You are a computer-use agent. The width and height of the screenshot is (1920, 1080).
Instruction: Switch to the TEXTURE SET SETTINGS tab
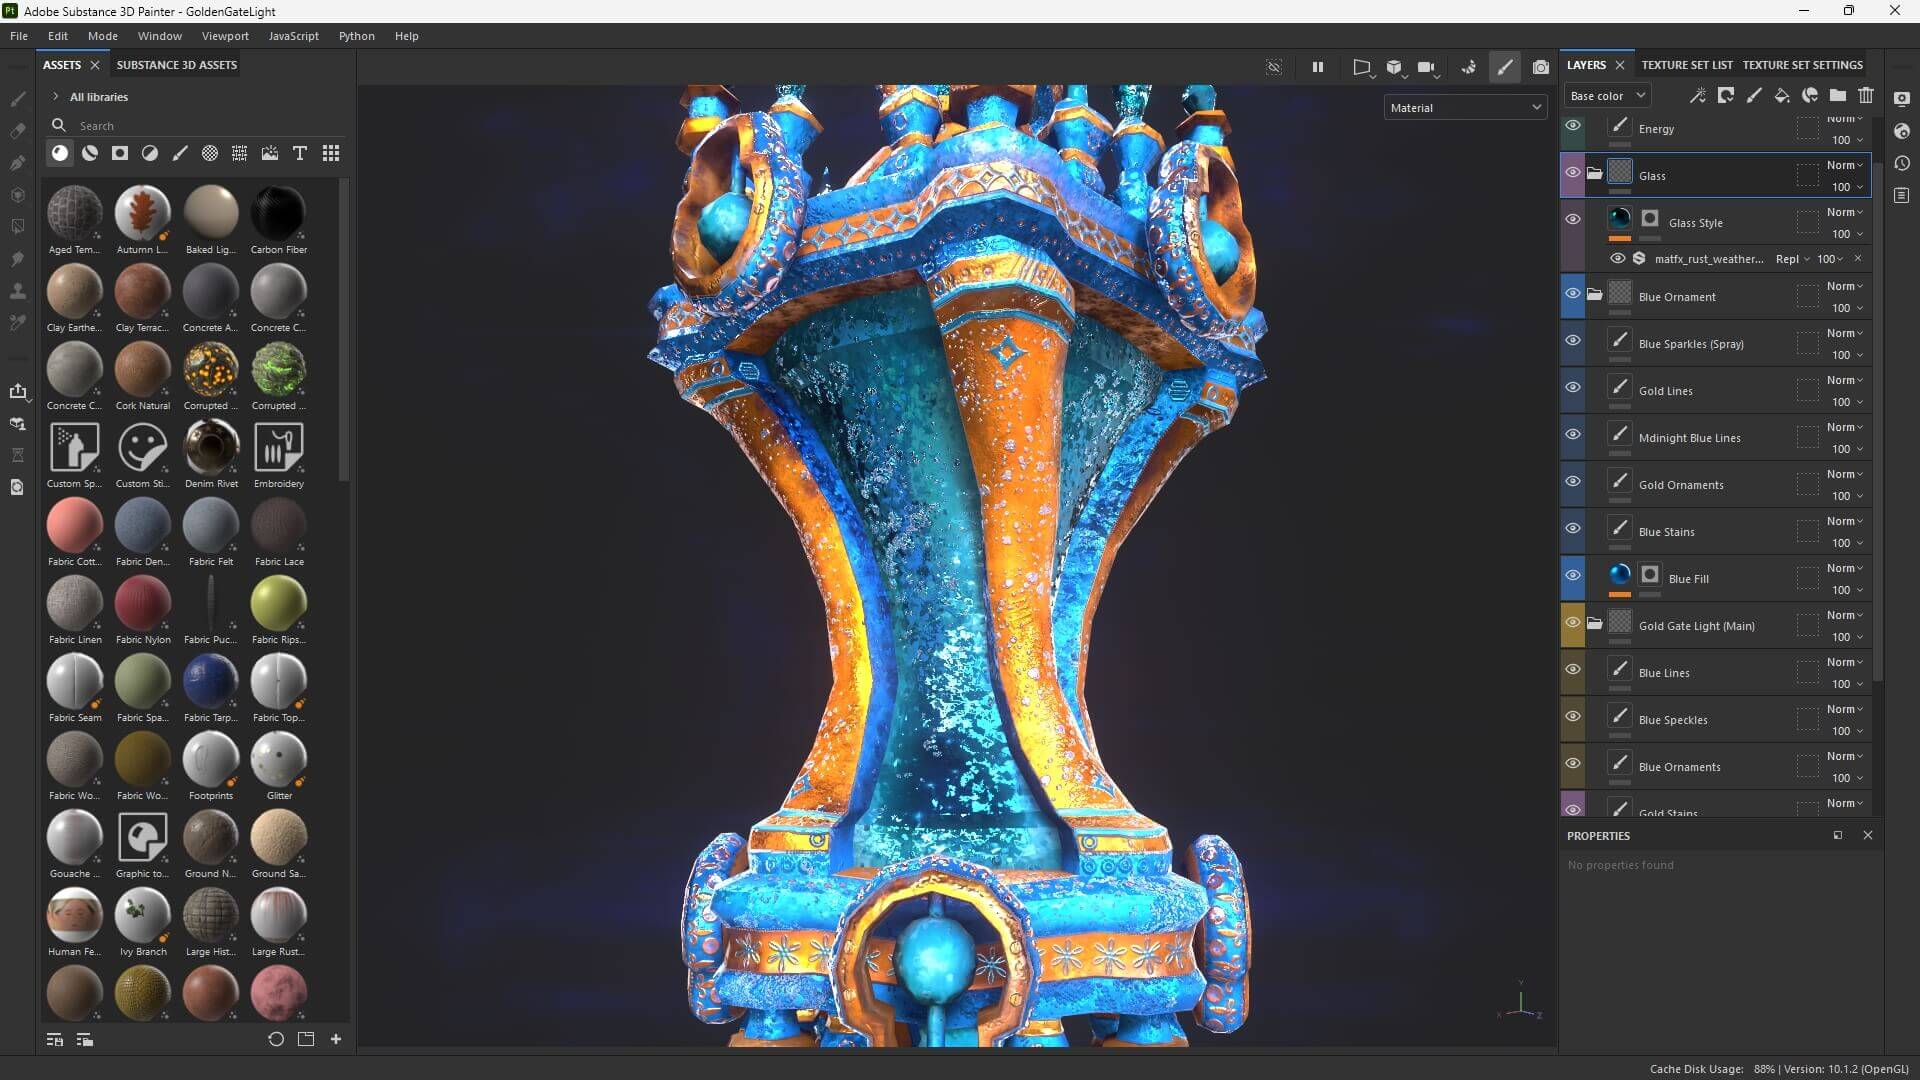pos(1803,64)
